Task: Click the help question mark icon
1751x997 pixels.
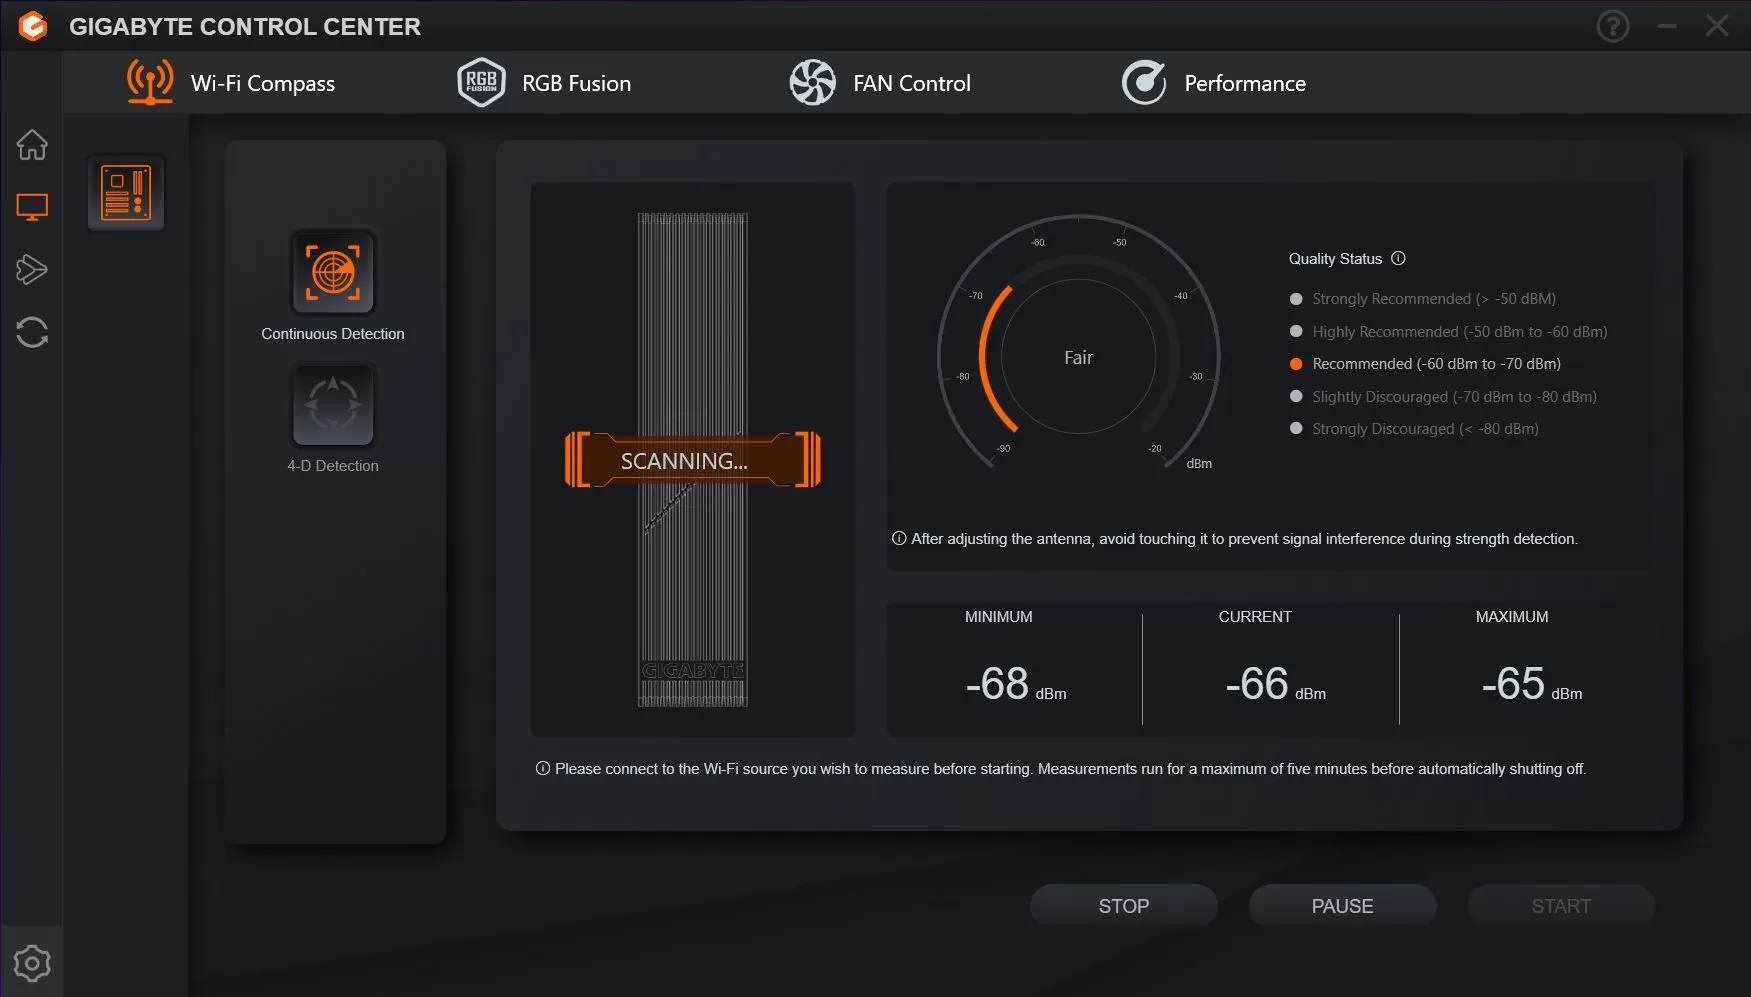Action: coord(1612,26)
